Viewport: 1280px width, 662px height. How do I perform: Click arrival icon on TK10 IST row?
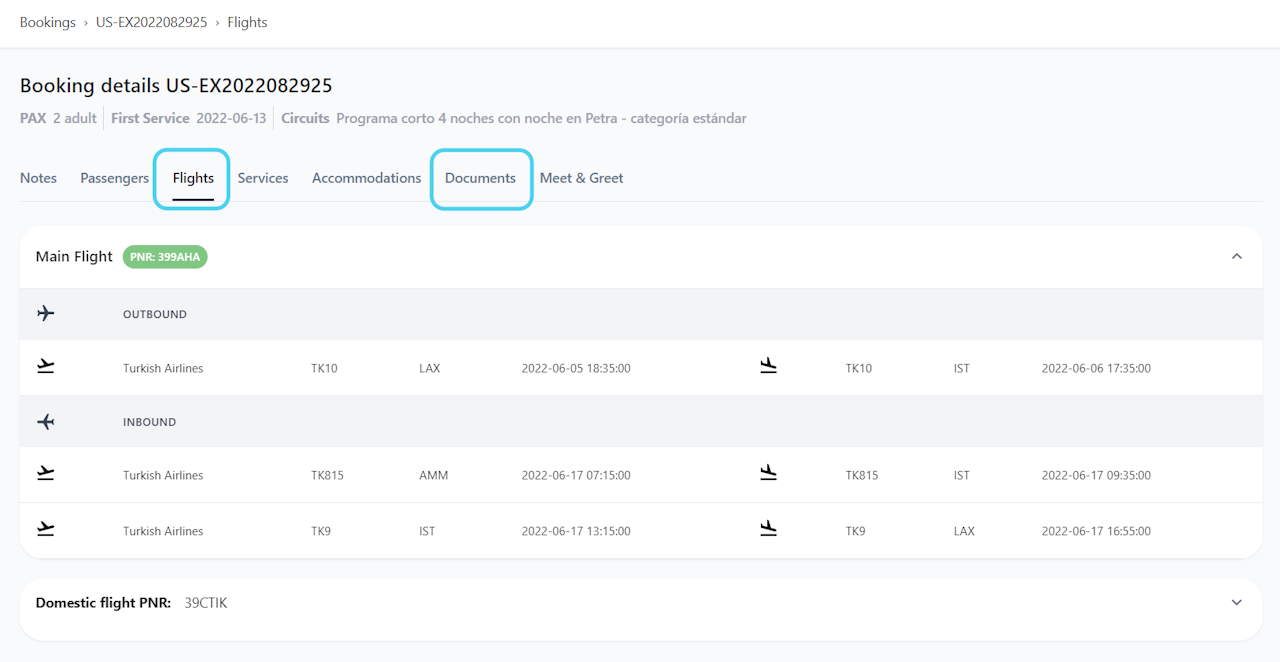click(x=768, y=367)
